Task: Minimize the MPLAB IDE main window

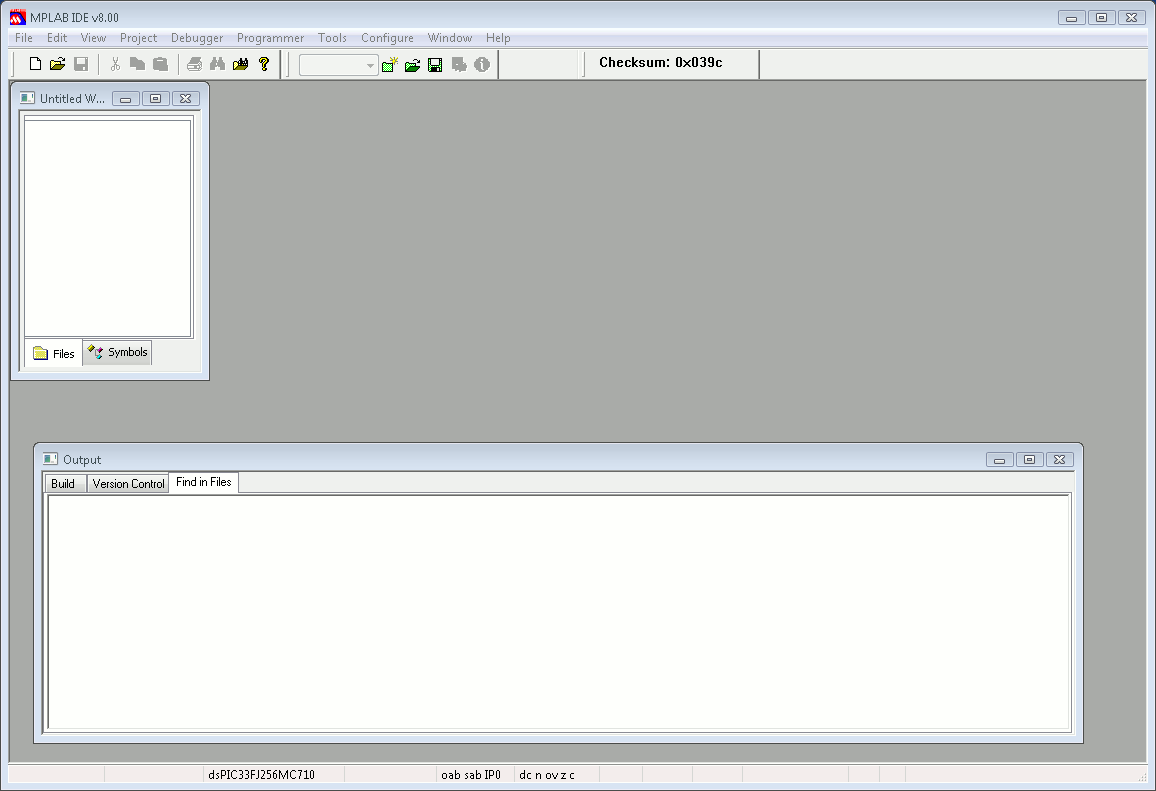Action: point(1071,18)
